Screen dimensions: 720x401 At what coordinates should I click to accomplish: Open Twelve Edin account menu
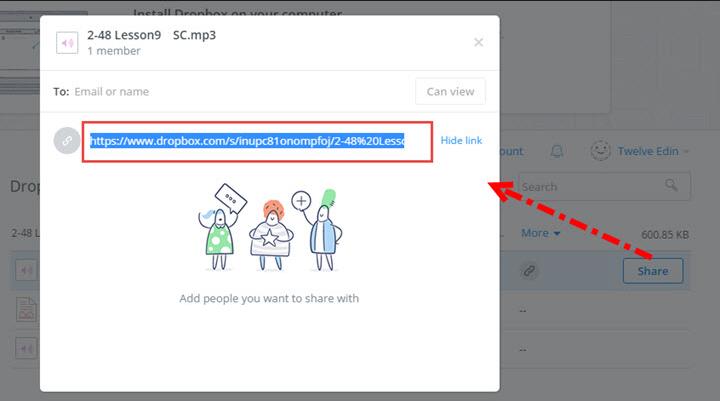pyautogui.click(x=652, y=151)
